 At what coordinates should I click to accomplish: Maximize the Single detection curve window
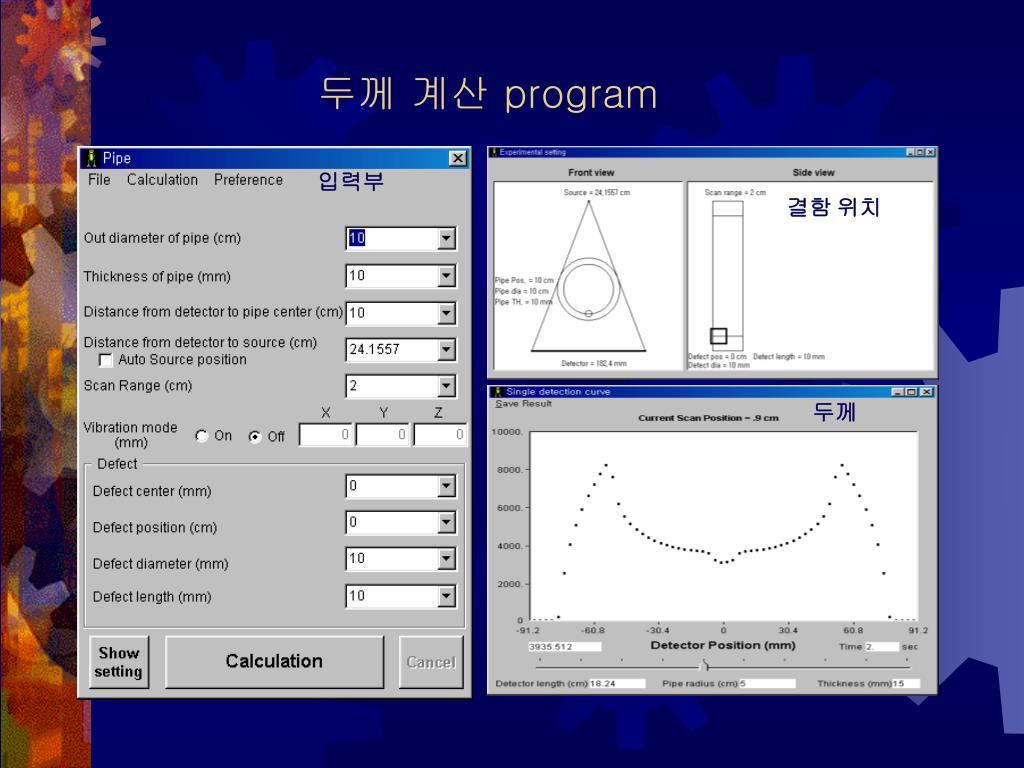[910, 392]
